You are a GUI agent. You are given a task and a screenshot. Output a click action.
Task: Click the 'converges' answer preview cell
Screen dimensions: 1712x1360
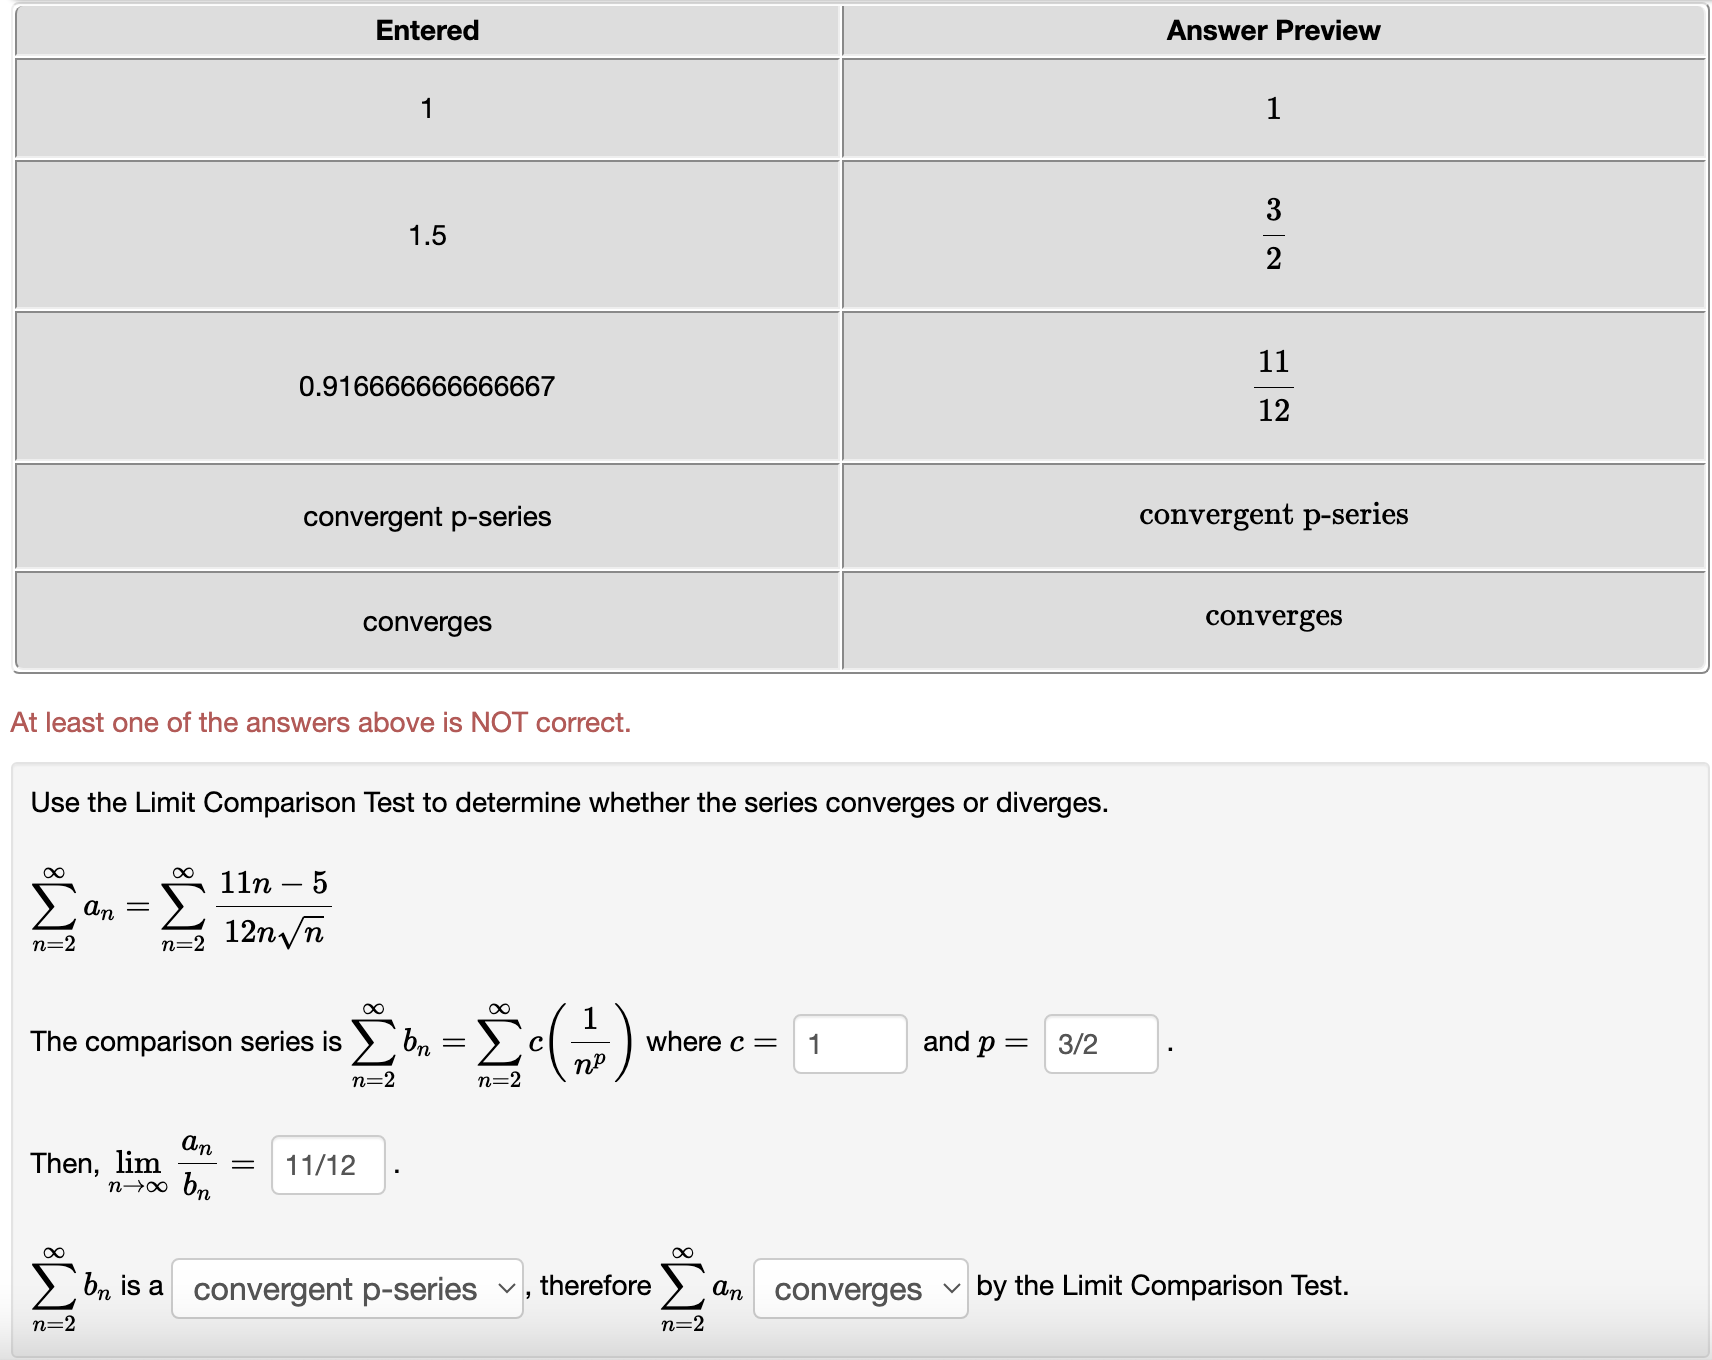(x=1273, y=616)
